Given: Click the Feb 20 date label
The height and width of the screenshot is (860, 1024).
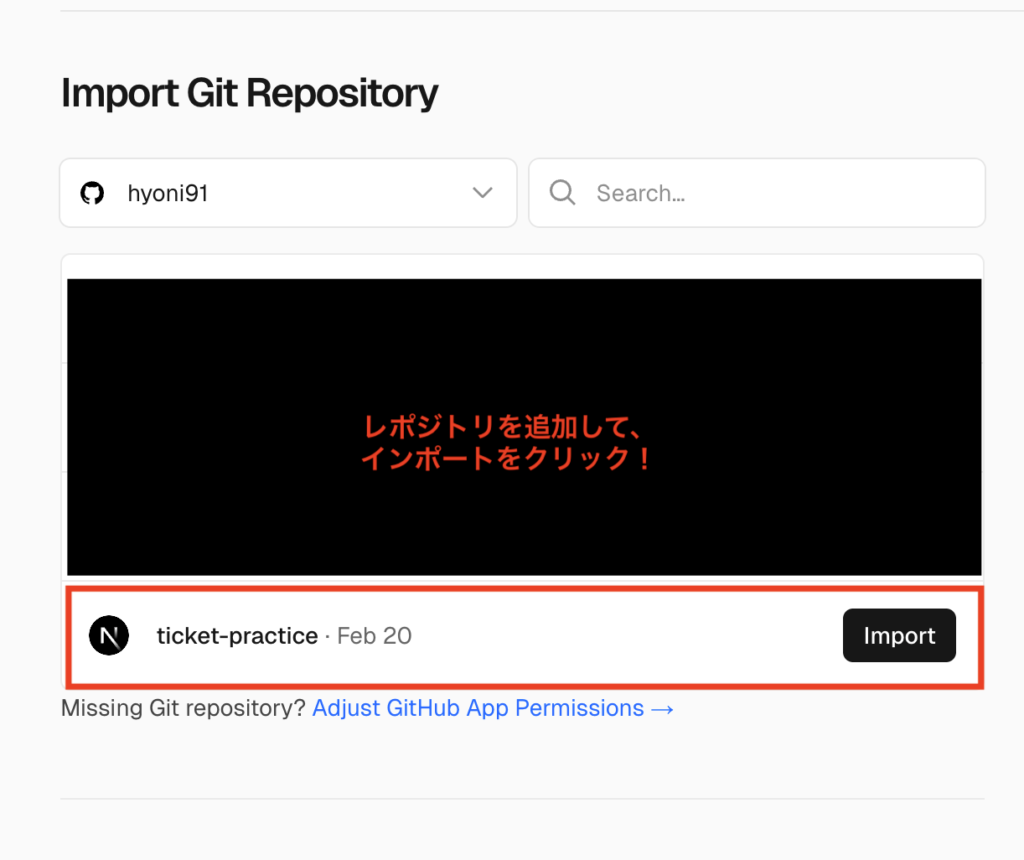Looking at the screenshot, I should 375,636.
